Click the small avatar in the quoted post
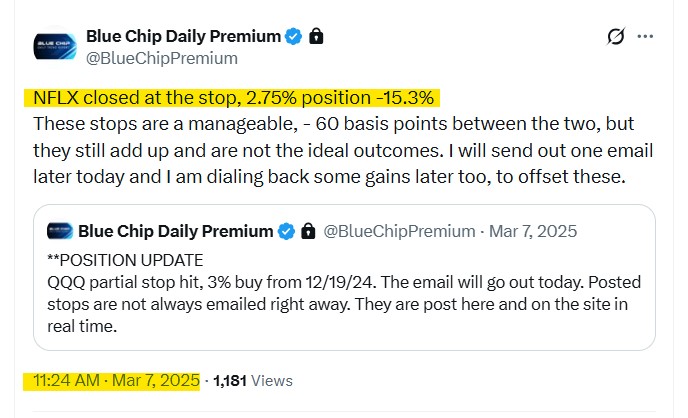This screenshot has height=418, width=688. 60,232
